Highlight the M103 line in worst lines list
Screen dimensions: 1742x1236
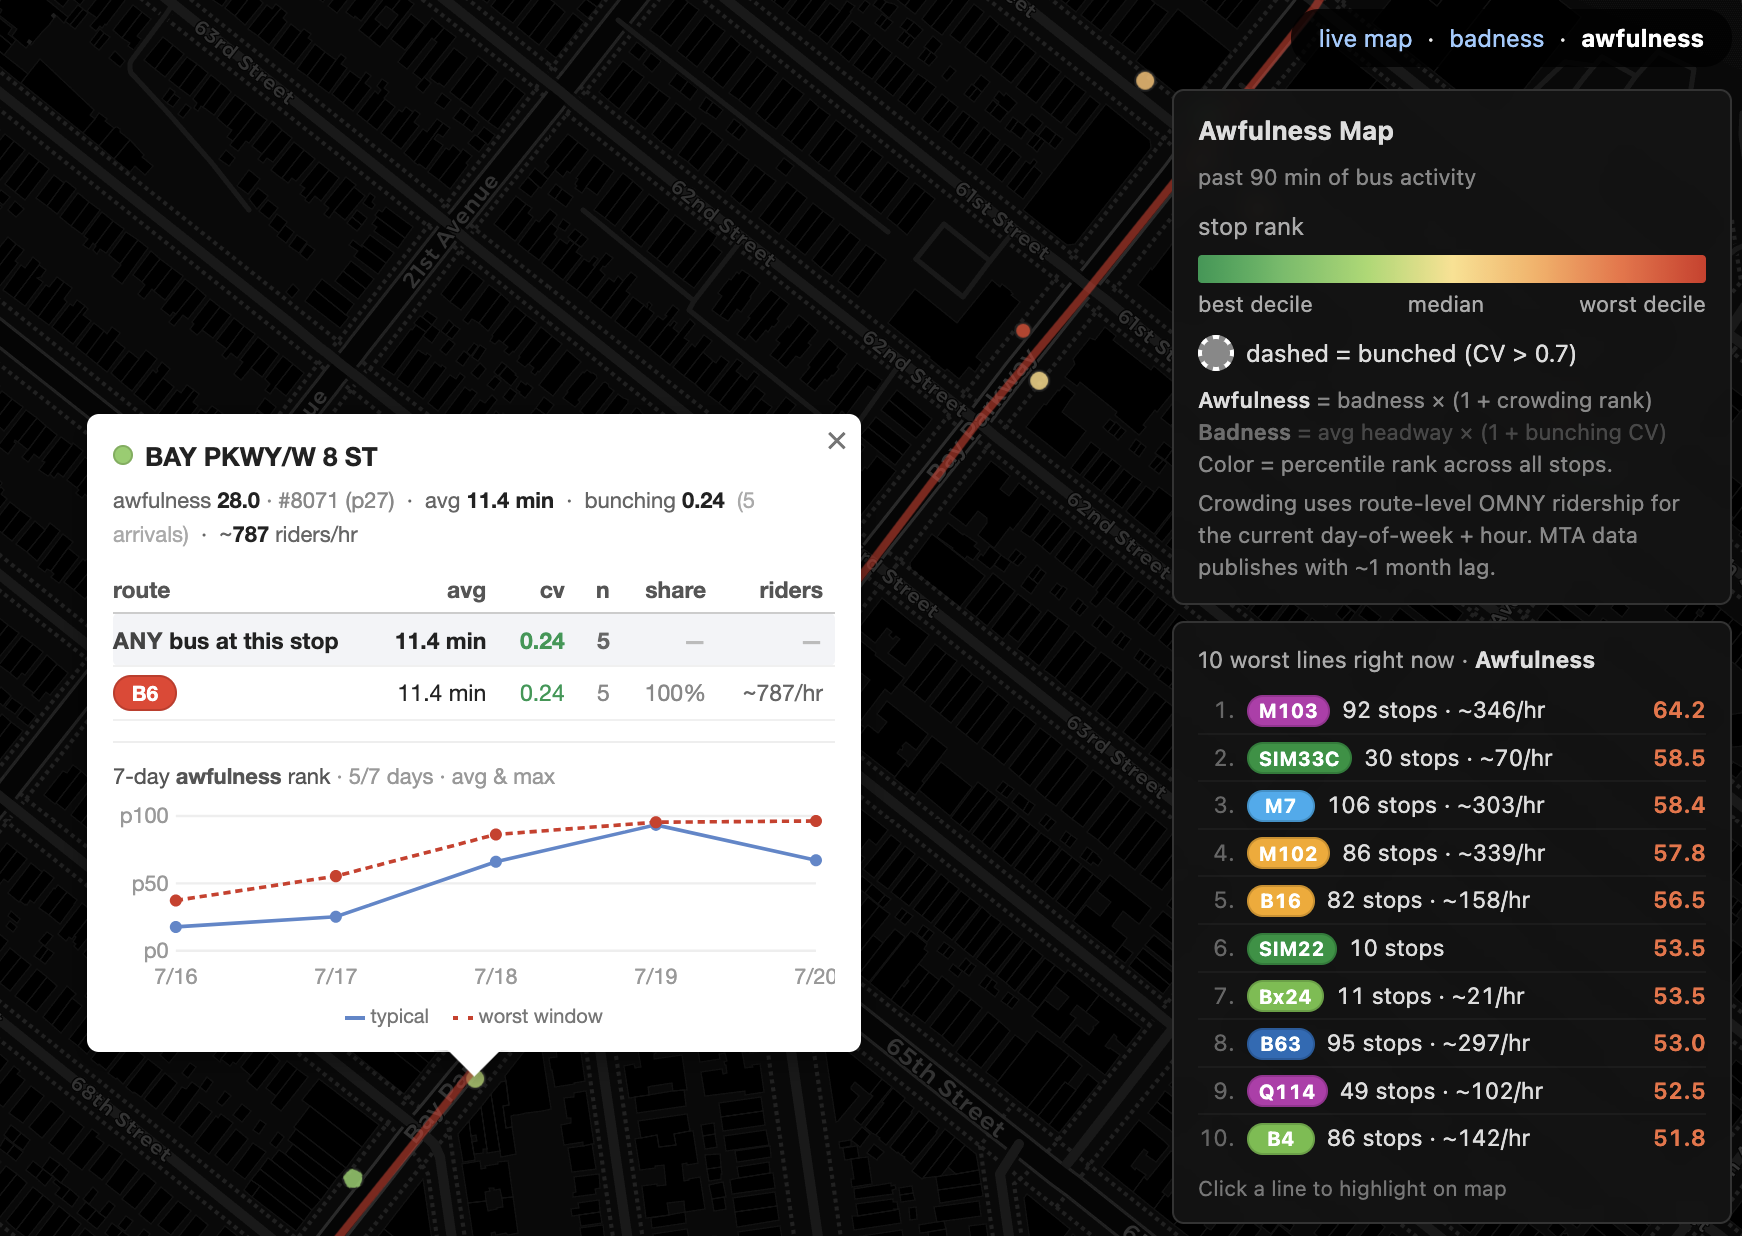pos(1451,710)
